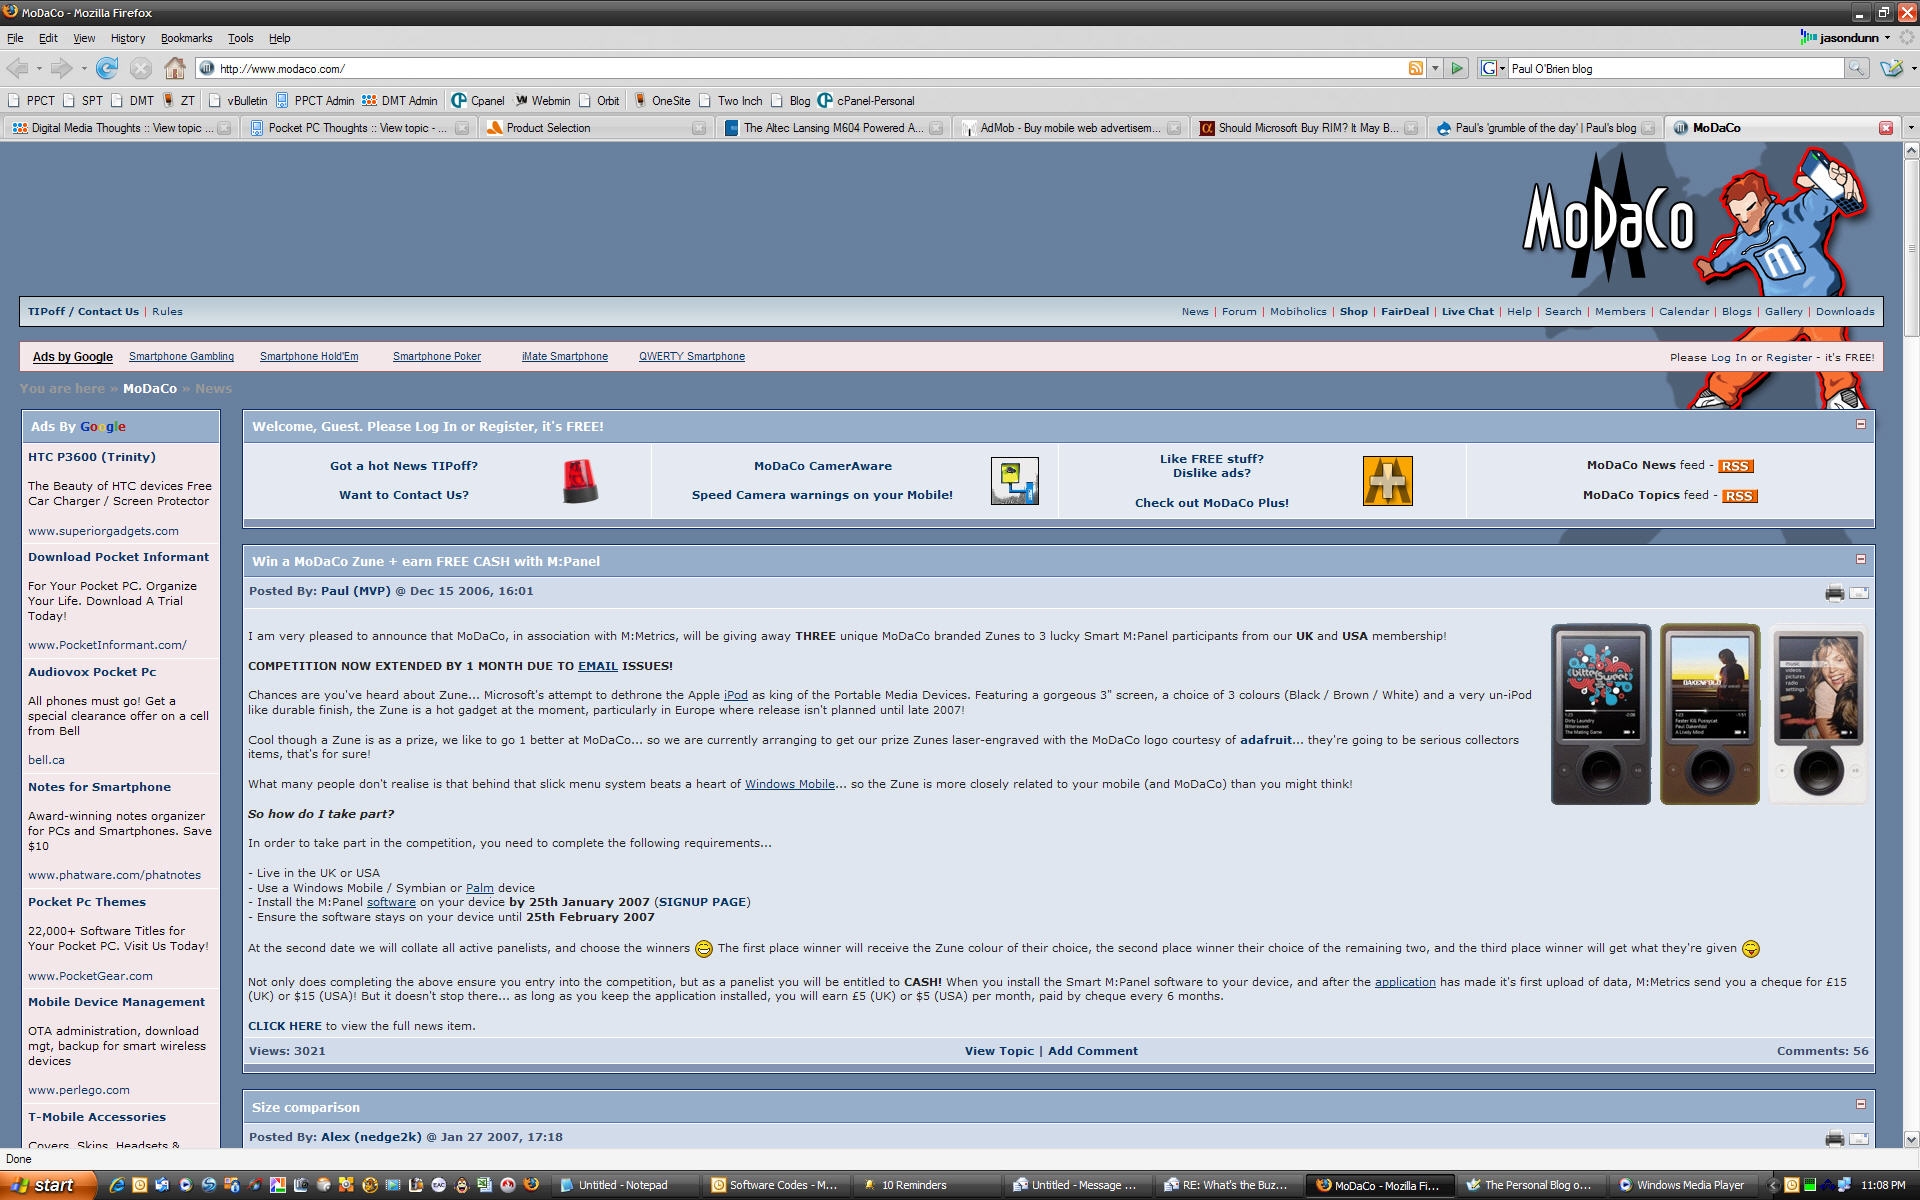Subscribe via the orange RSS feed icon in the address bar

(1416, 68)
